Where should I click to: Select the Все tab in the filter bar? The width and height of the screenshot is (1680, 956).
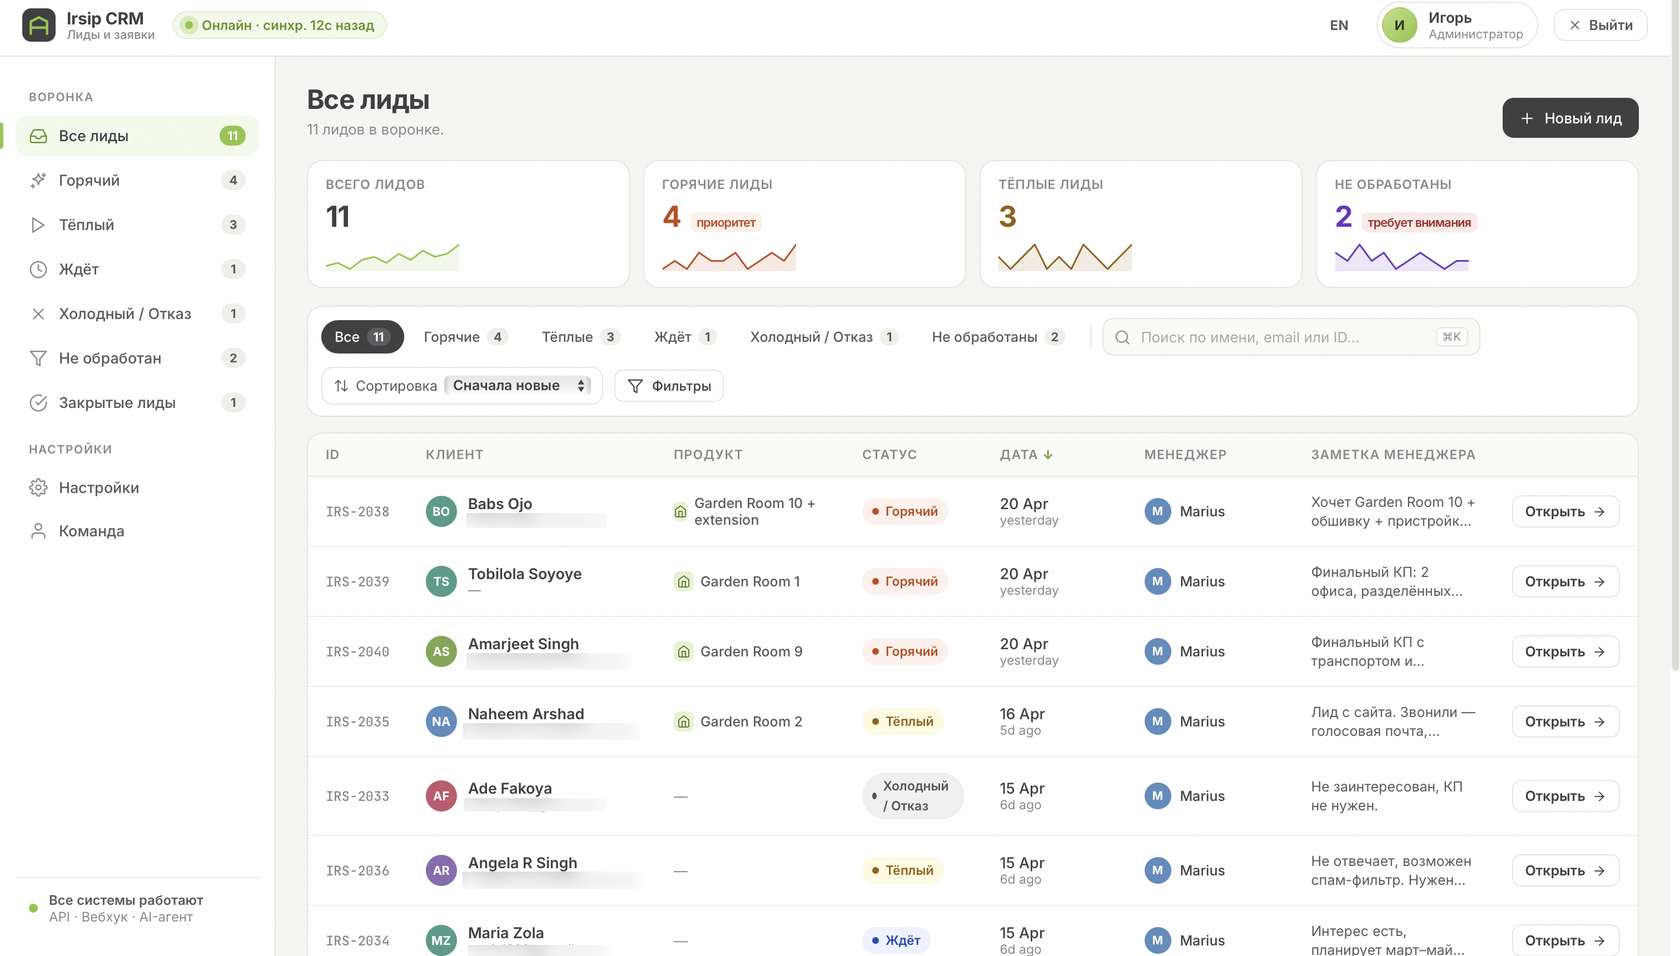[x=362, y=337]
